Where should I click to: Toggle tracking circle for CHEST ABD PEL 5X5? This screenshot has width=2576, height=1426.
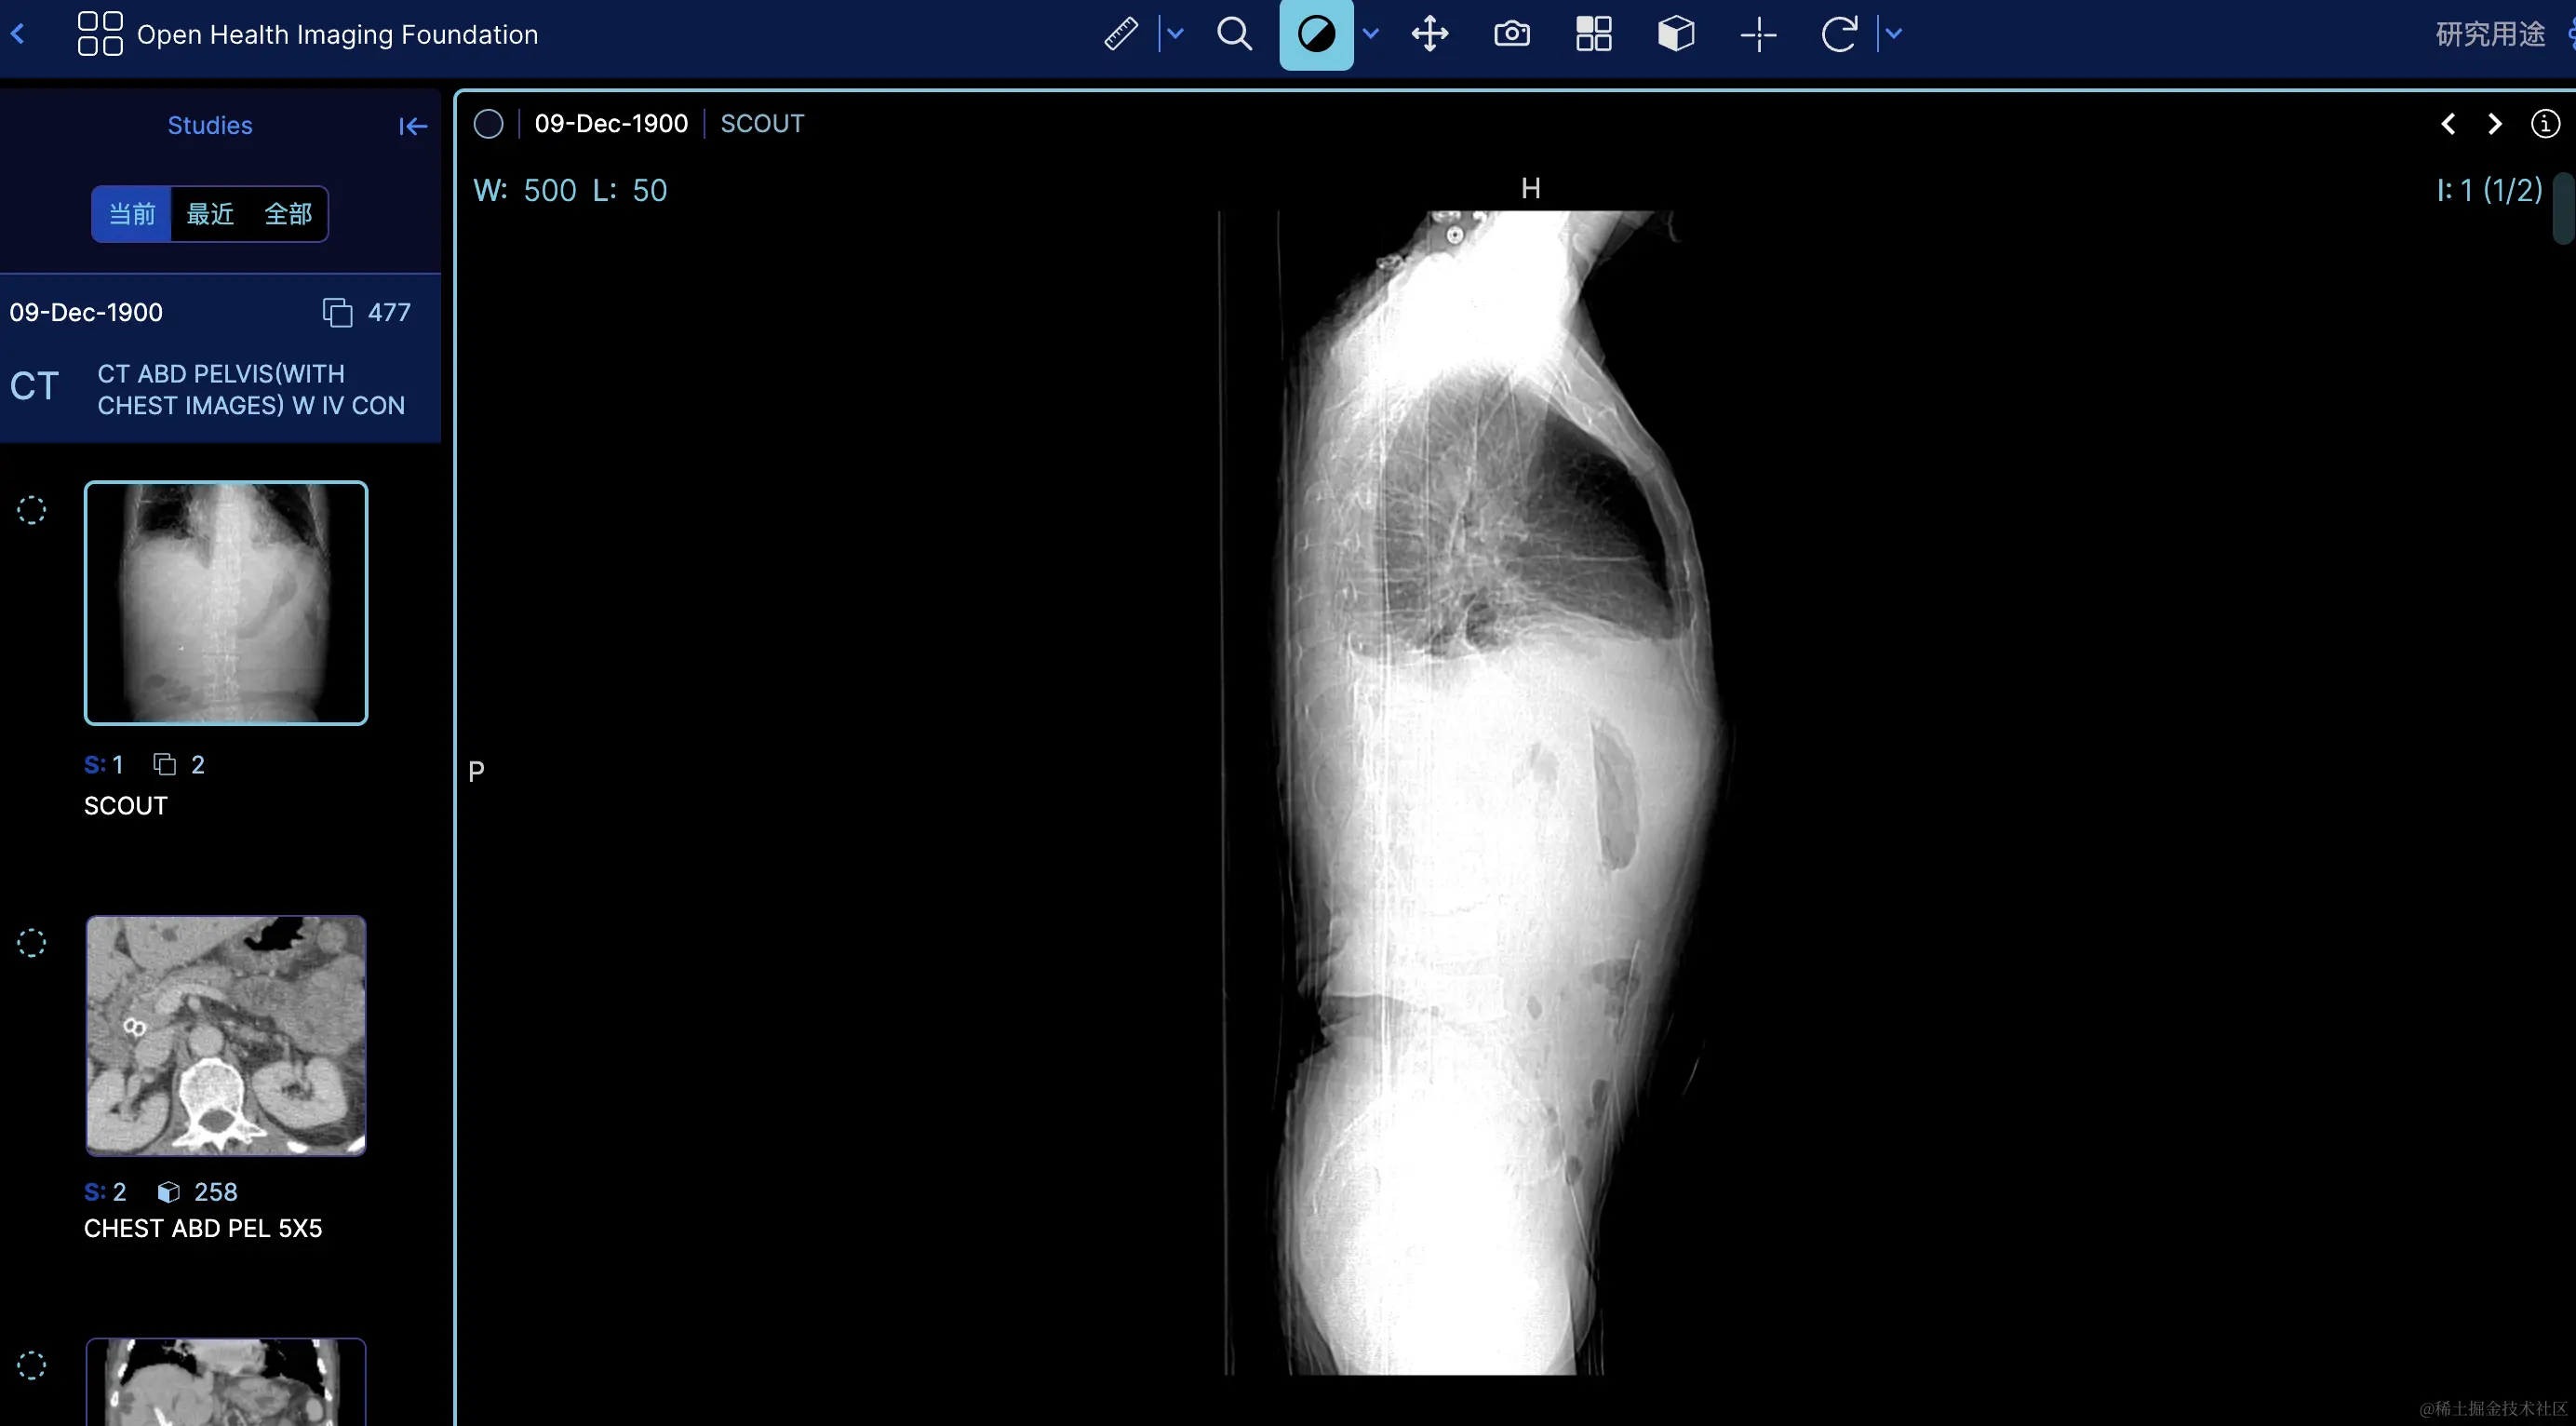(31, 942)
